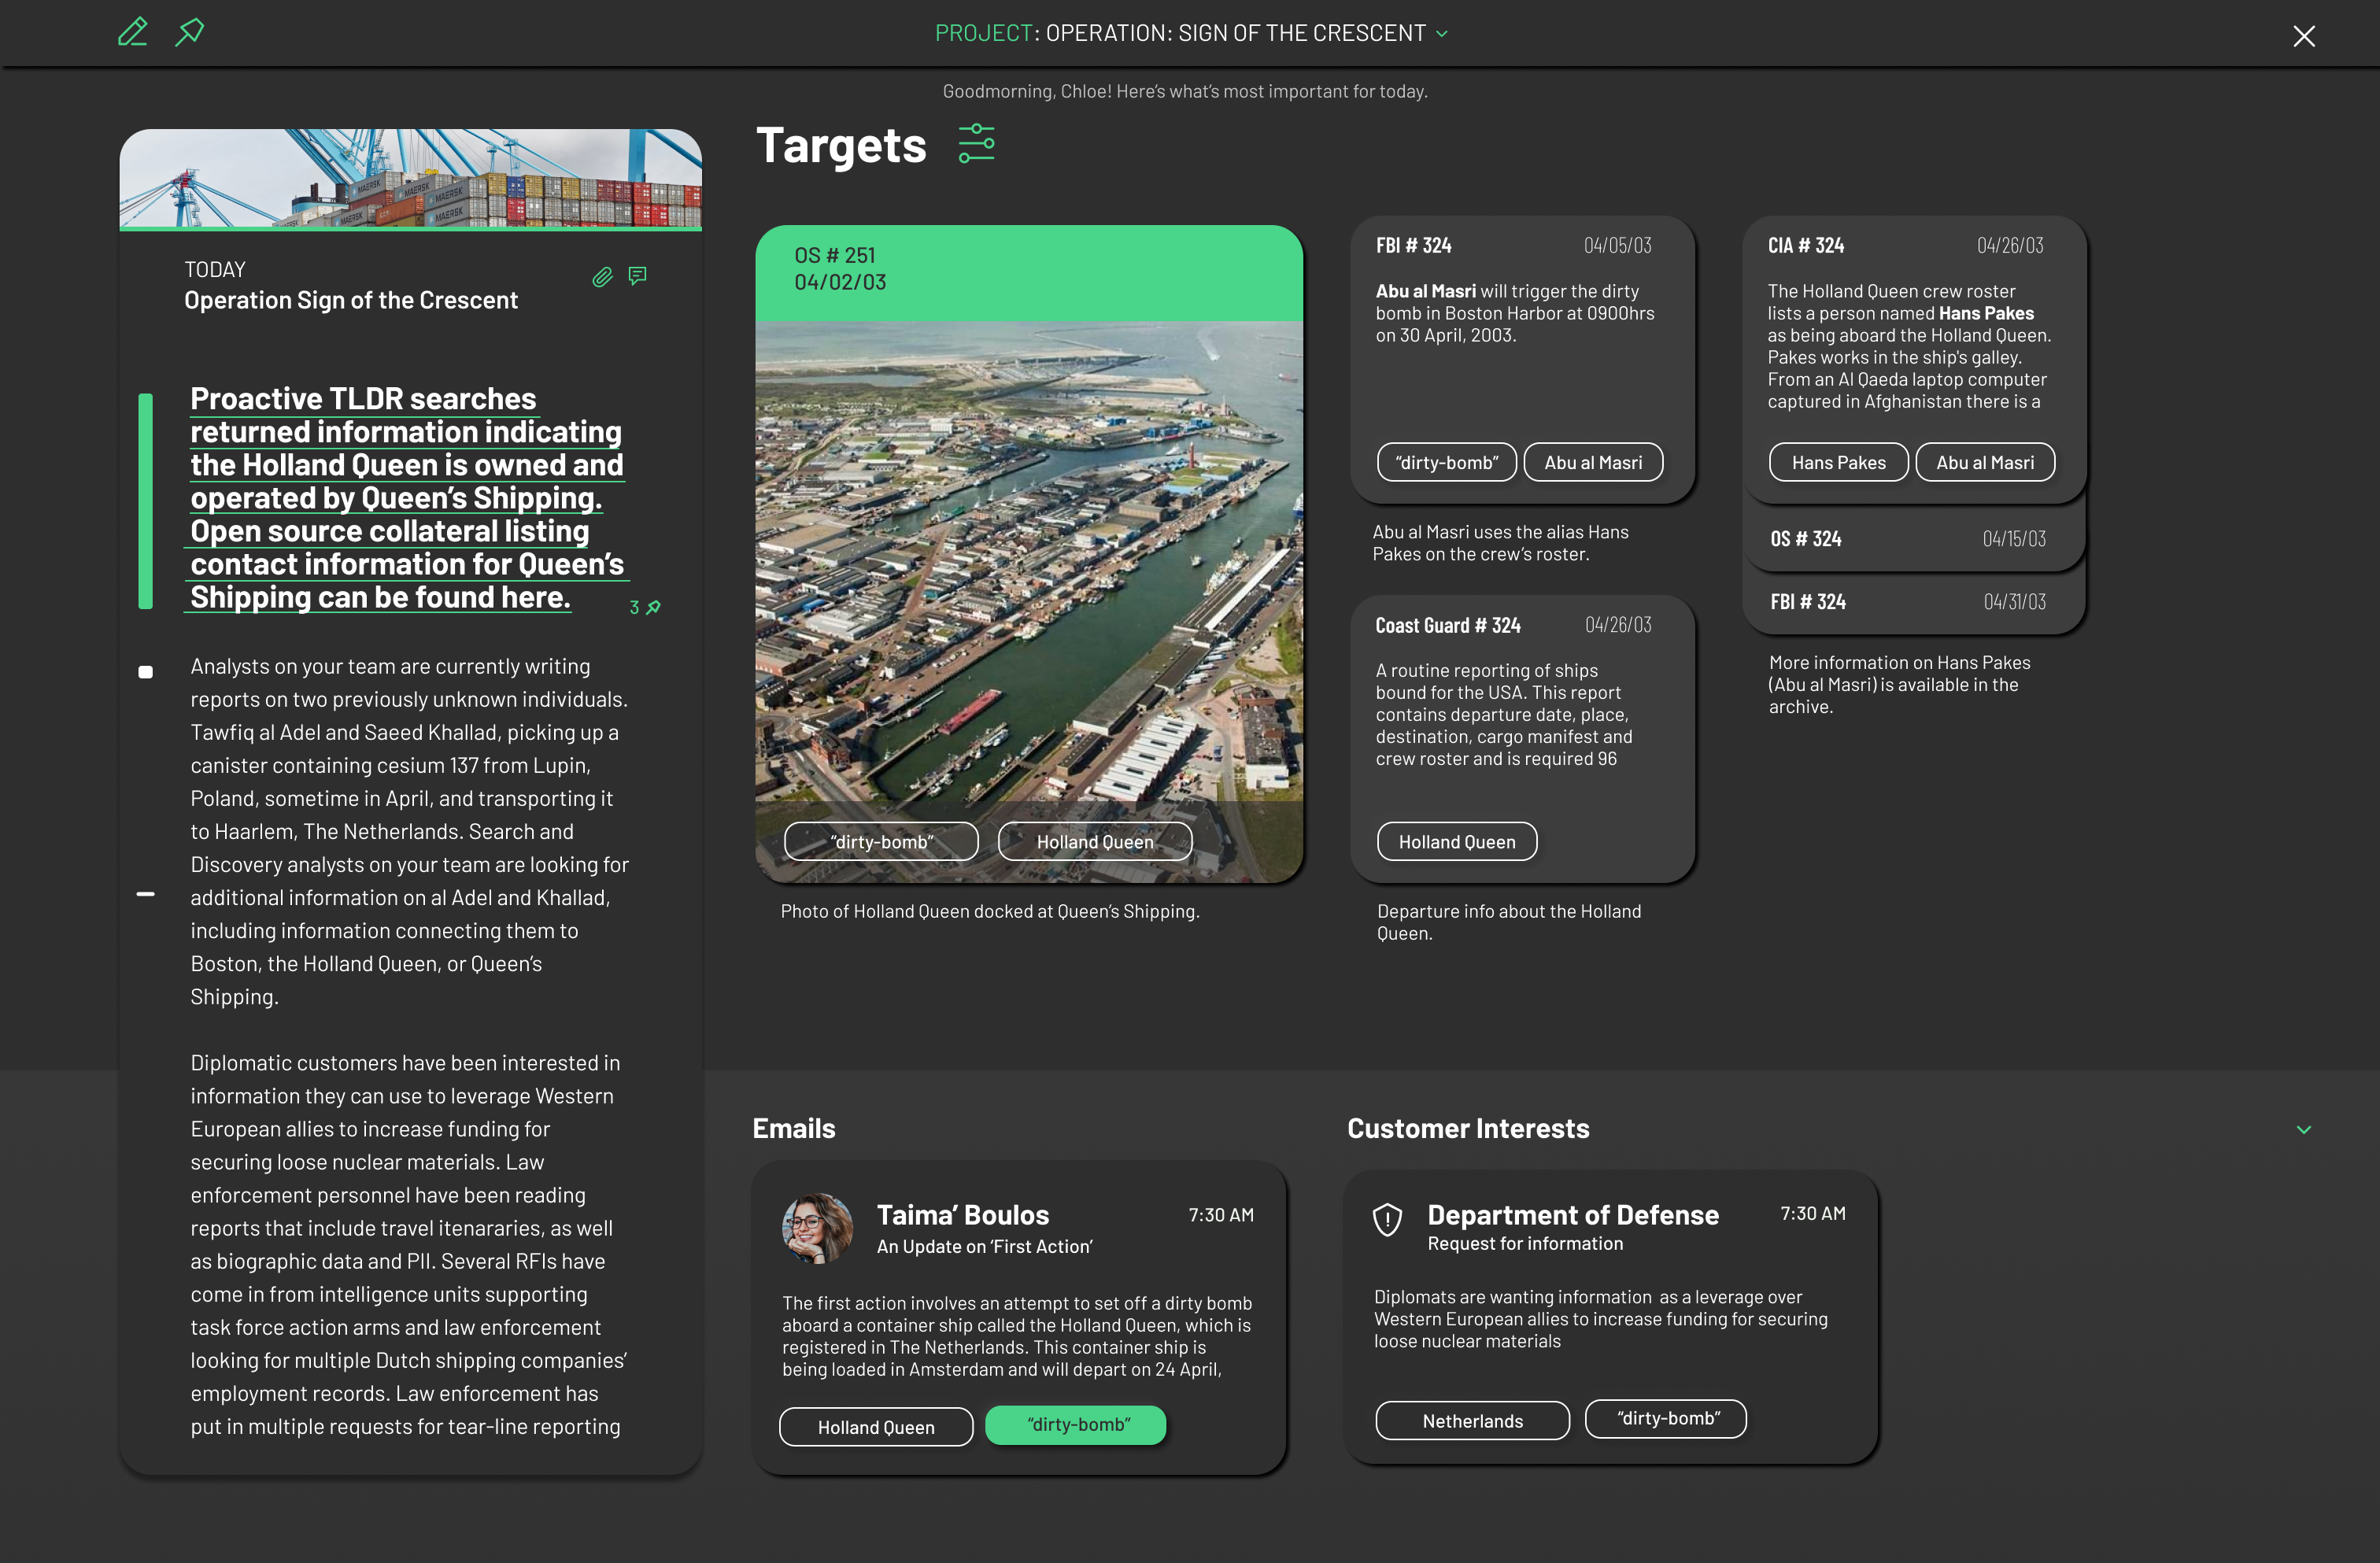The height and width of the screenshot is (1563, 2380).
Task: Click Abu al Masri tag on FBI card
Action: [x=1592, y=463]
